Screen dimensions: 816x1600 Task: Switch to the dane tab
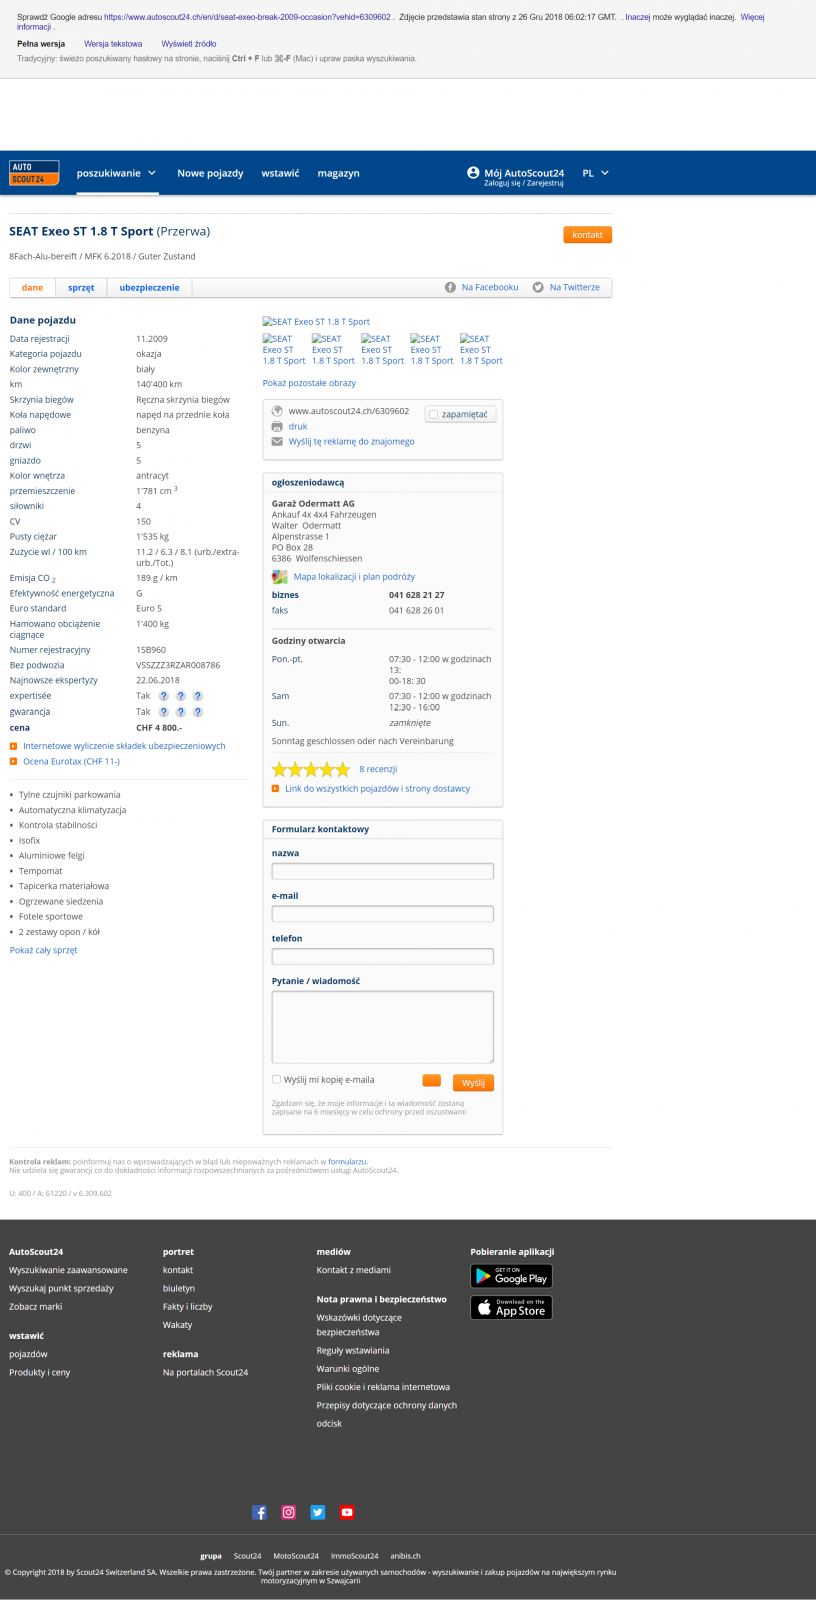tap(33, 287)
